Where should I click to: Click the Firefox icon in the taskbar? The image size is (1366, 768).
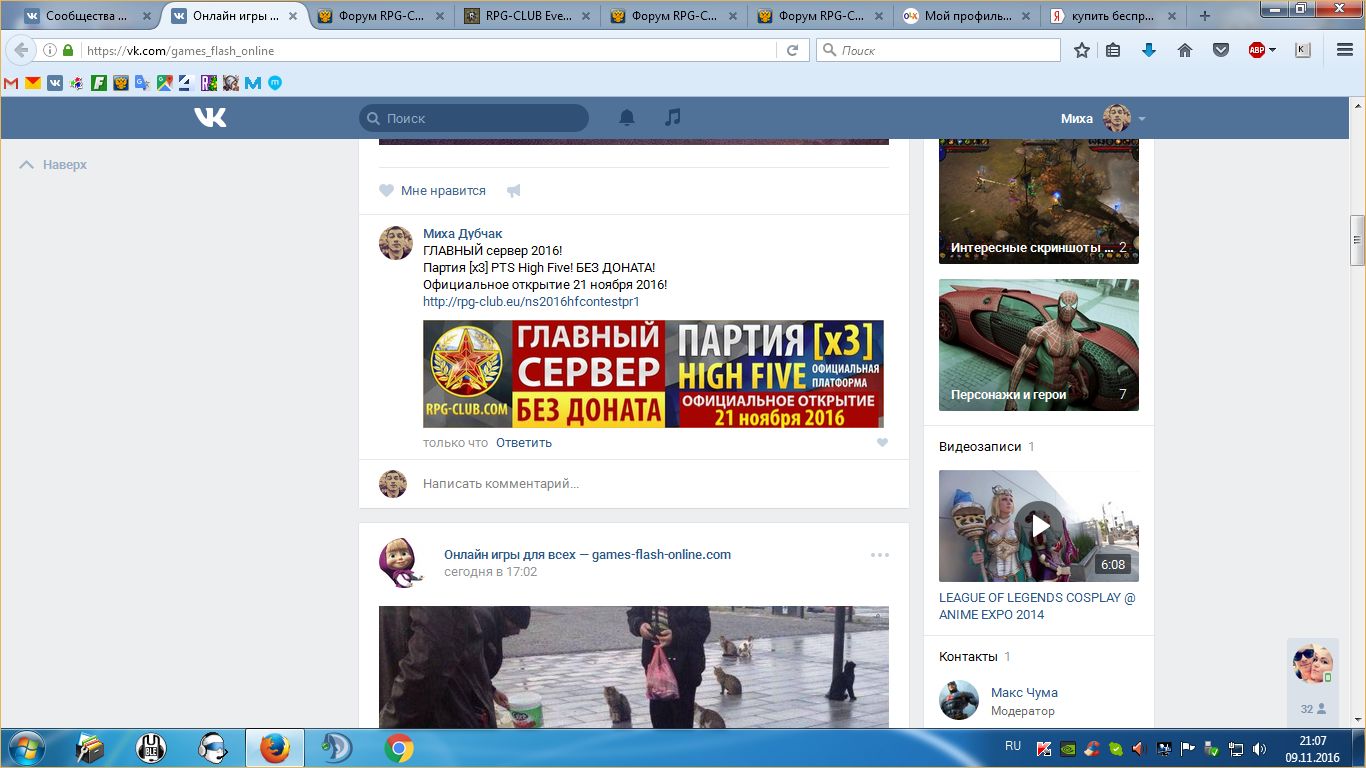pos(274,748)
